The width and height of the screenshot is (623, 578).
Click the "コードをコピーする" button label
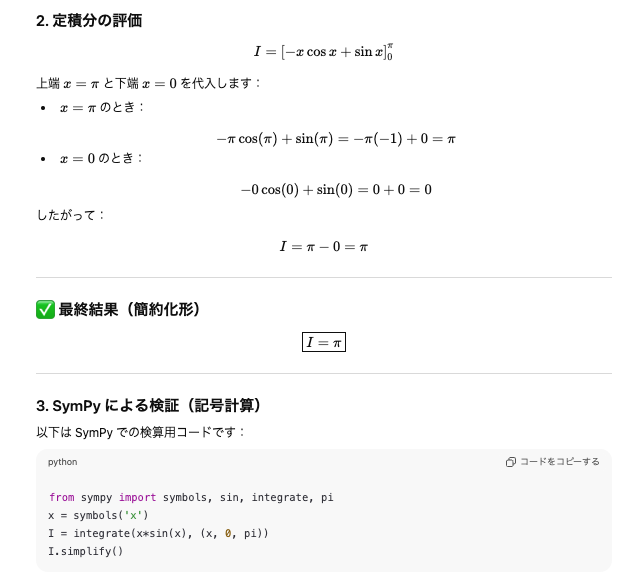tap(559, 462)
